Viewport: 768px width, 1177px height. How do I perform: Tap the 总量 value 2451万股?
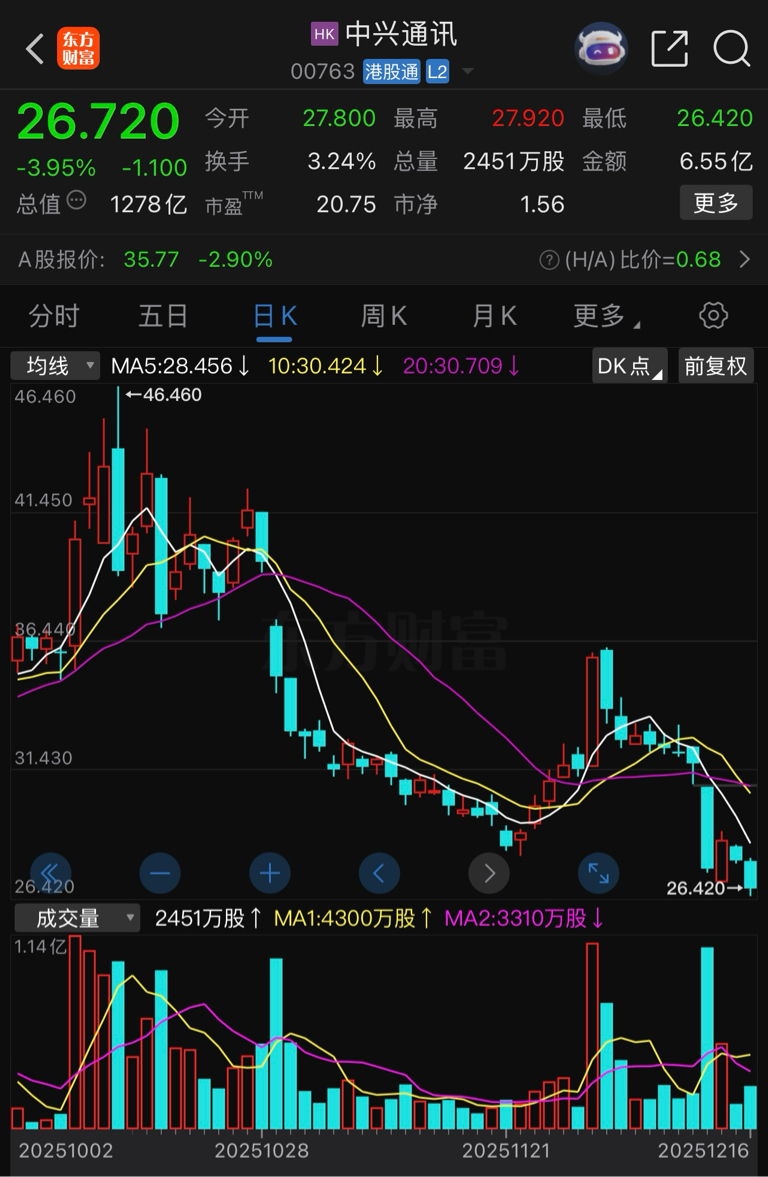click(514, 161)
